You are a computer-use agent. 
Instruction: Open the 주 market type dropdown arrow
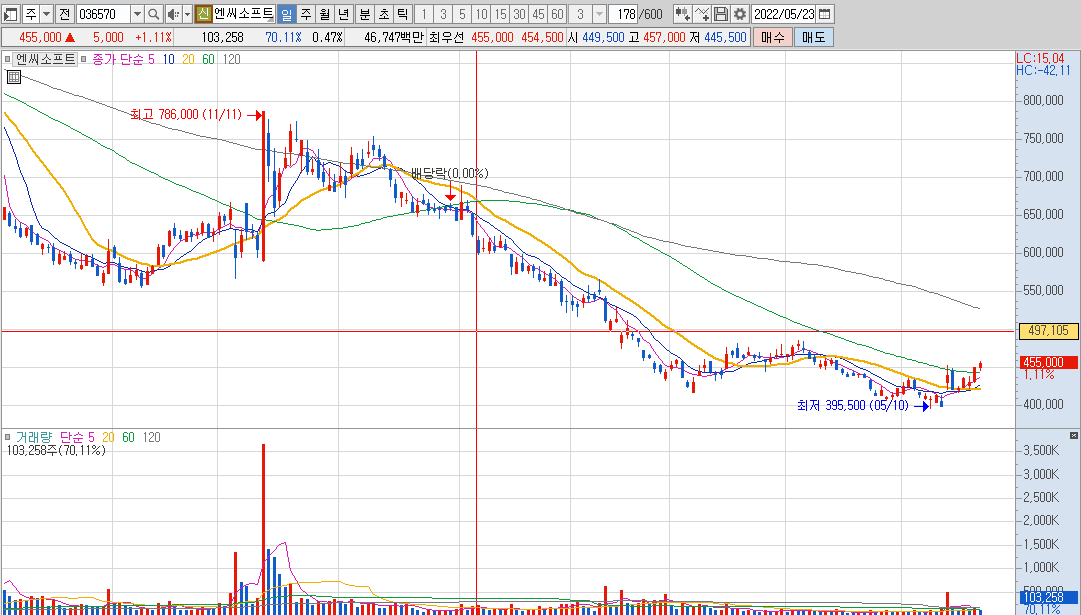46,14
